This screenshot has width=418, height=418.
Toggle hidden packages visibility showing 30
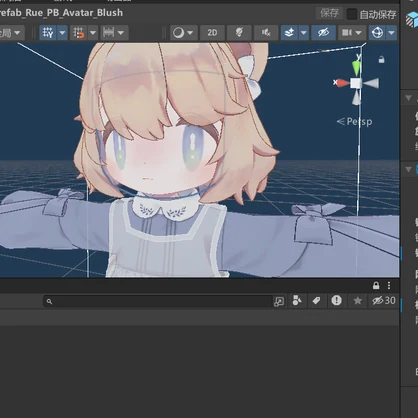pos(384,301)
